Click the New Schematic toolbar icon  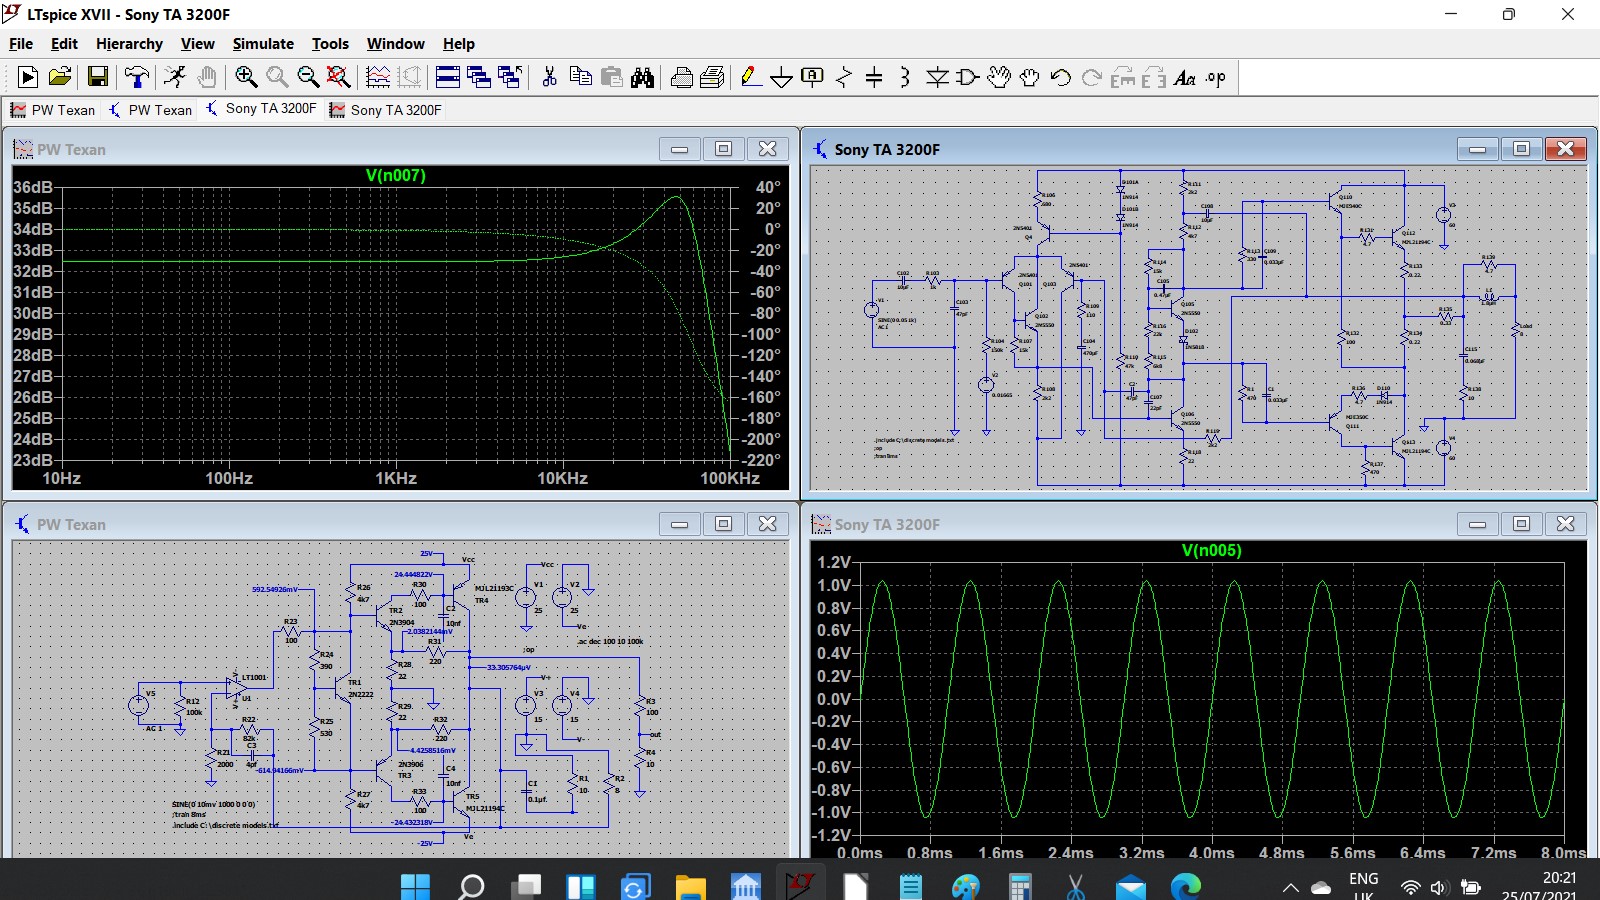[28, 77]
